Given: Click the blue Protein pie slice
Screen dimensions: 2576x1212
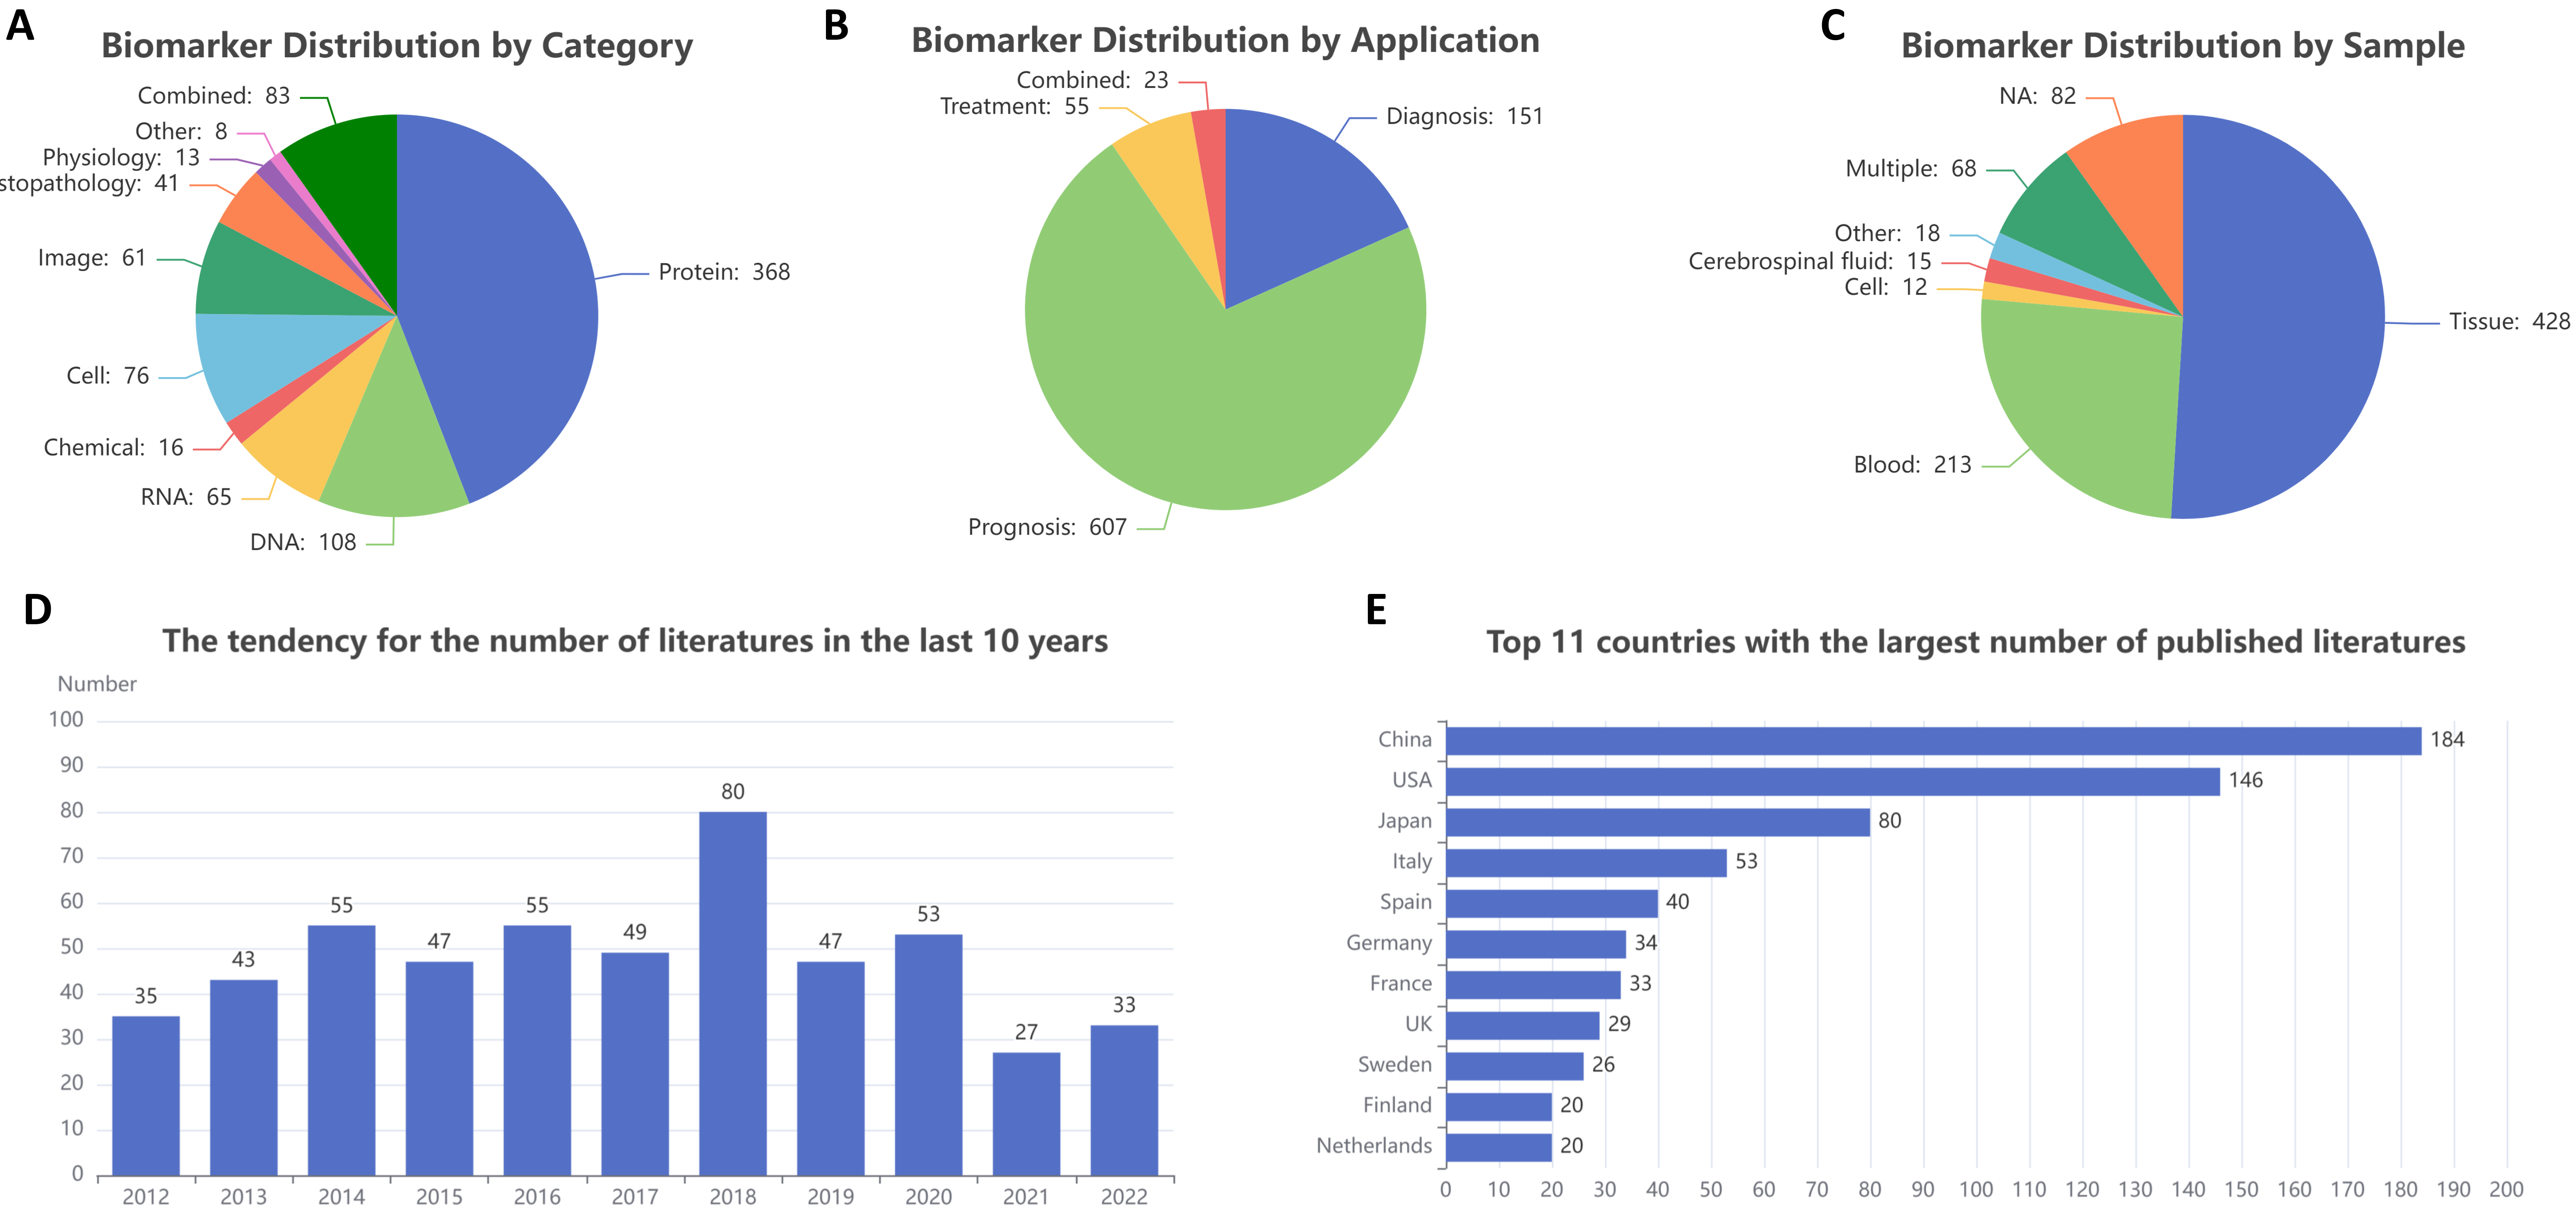Looking at the screenshot, I should point(500,300).
